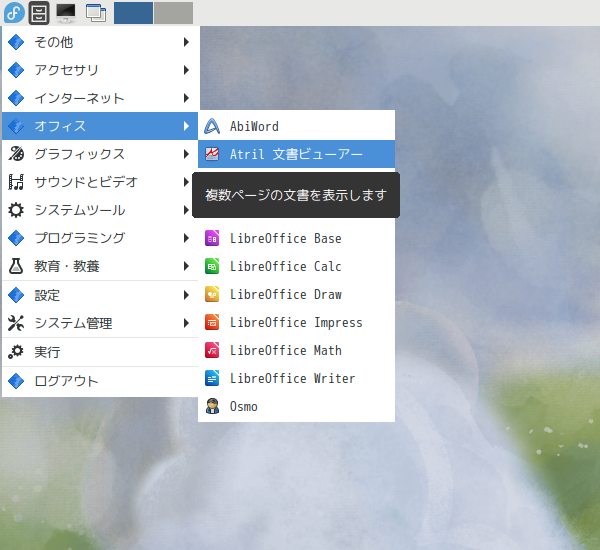Launch LibreOffice Impress from the submenu
Viewport: 600px width, 550px height.
297,322
